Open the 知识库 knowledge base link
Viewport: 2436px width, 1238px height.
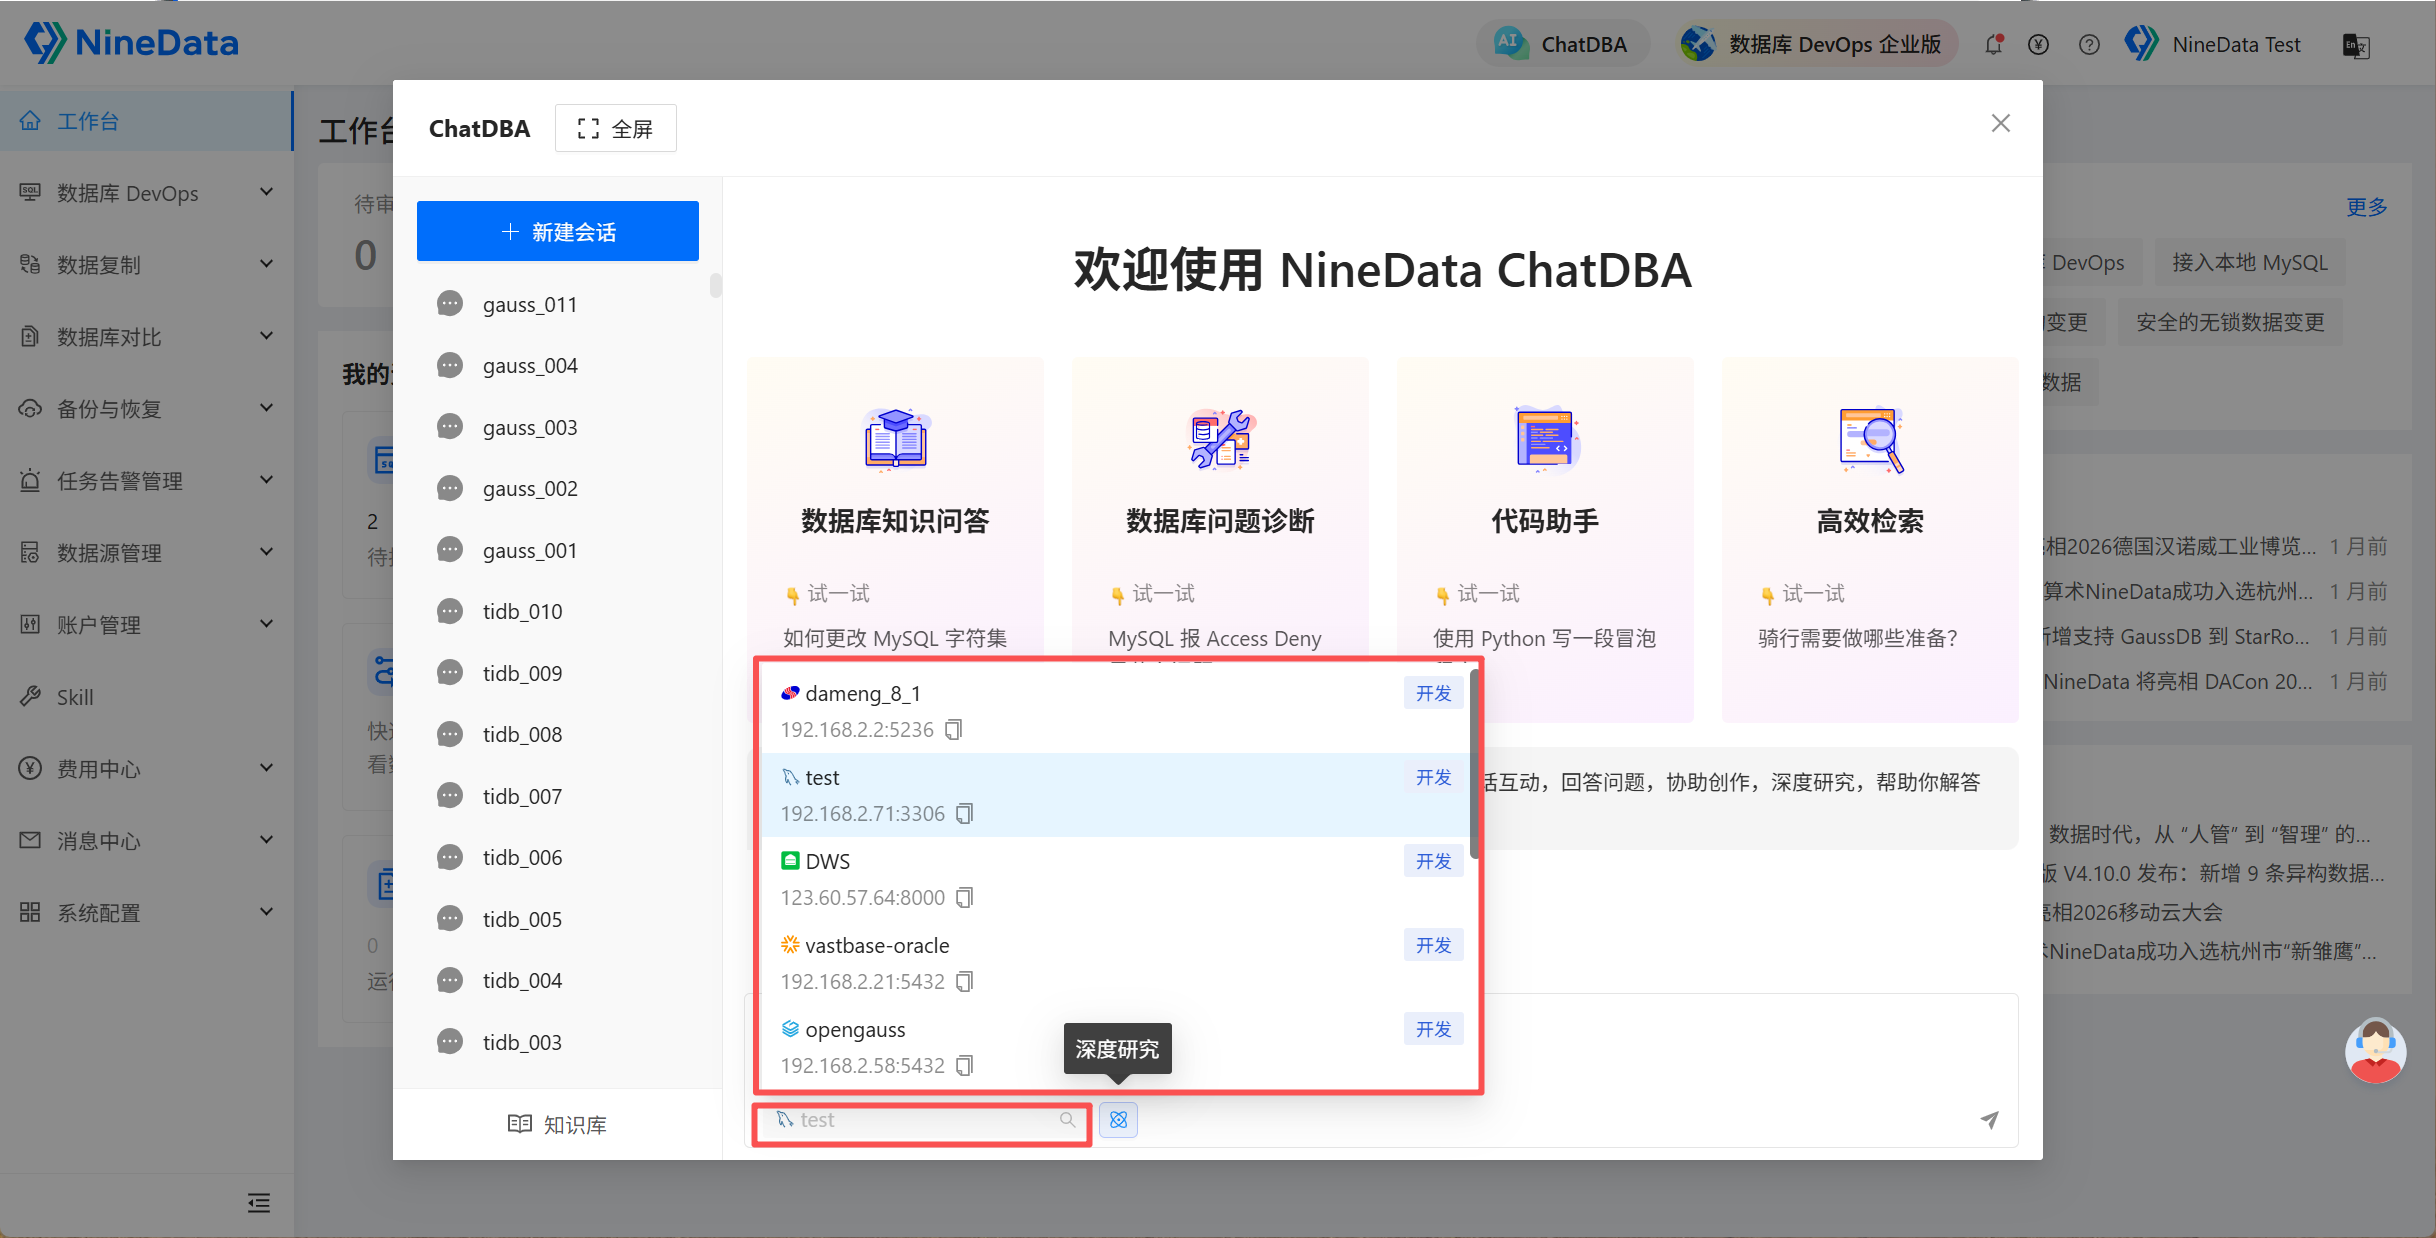(x=558, y=1125)
